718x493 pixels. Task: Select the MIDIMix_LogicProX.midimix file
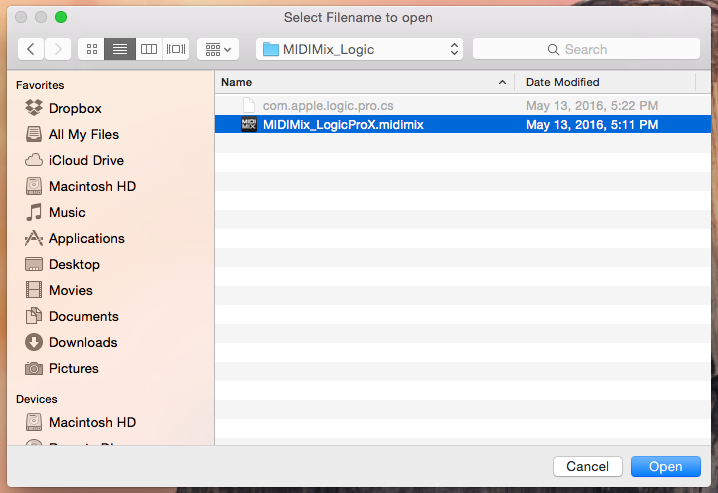[462, 125]
